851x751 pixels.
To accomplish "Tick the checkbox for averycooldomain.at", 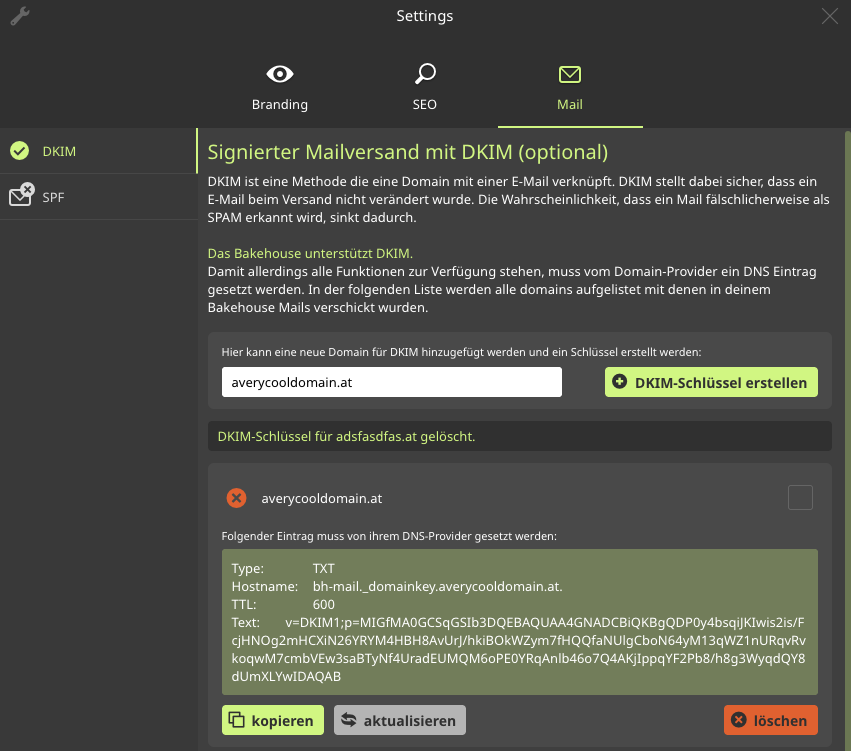I will [800, 497].
